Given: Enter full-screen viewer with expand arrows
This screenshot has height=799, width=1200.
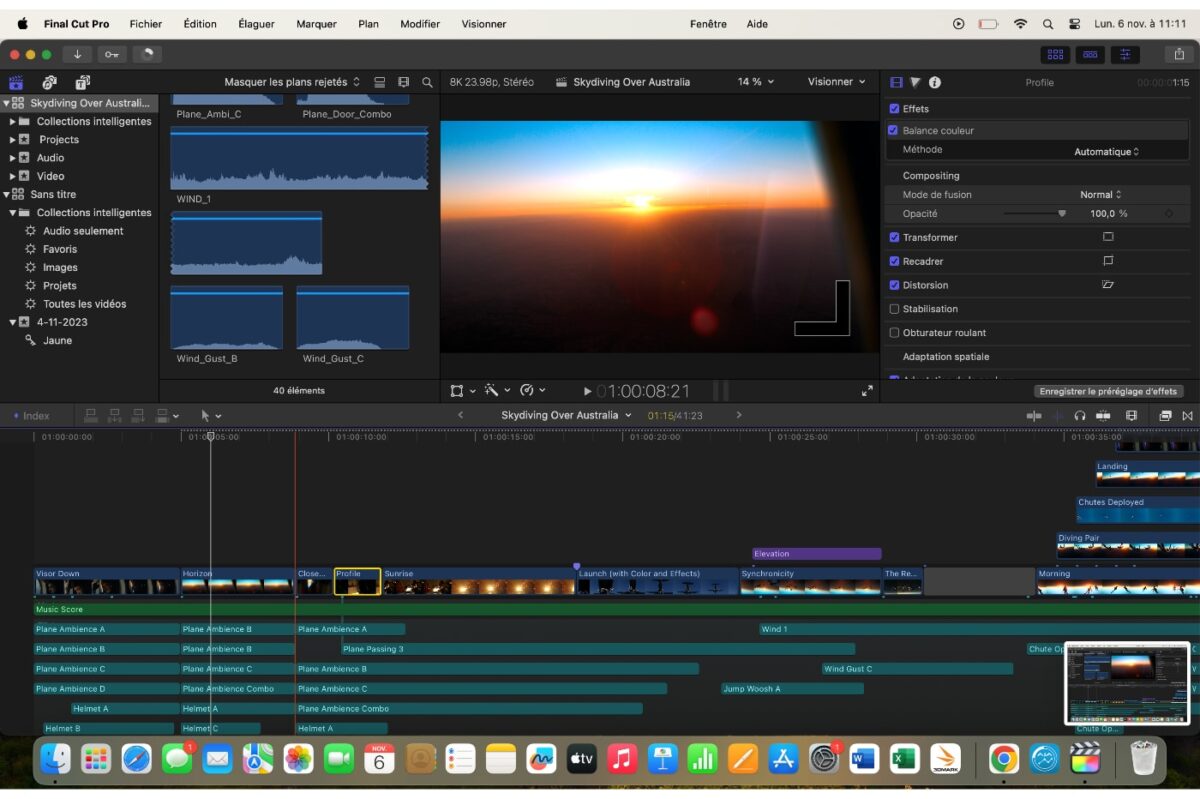Looking at the screenshot, I should (x=867, y=391).
